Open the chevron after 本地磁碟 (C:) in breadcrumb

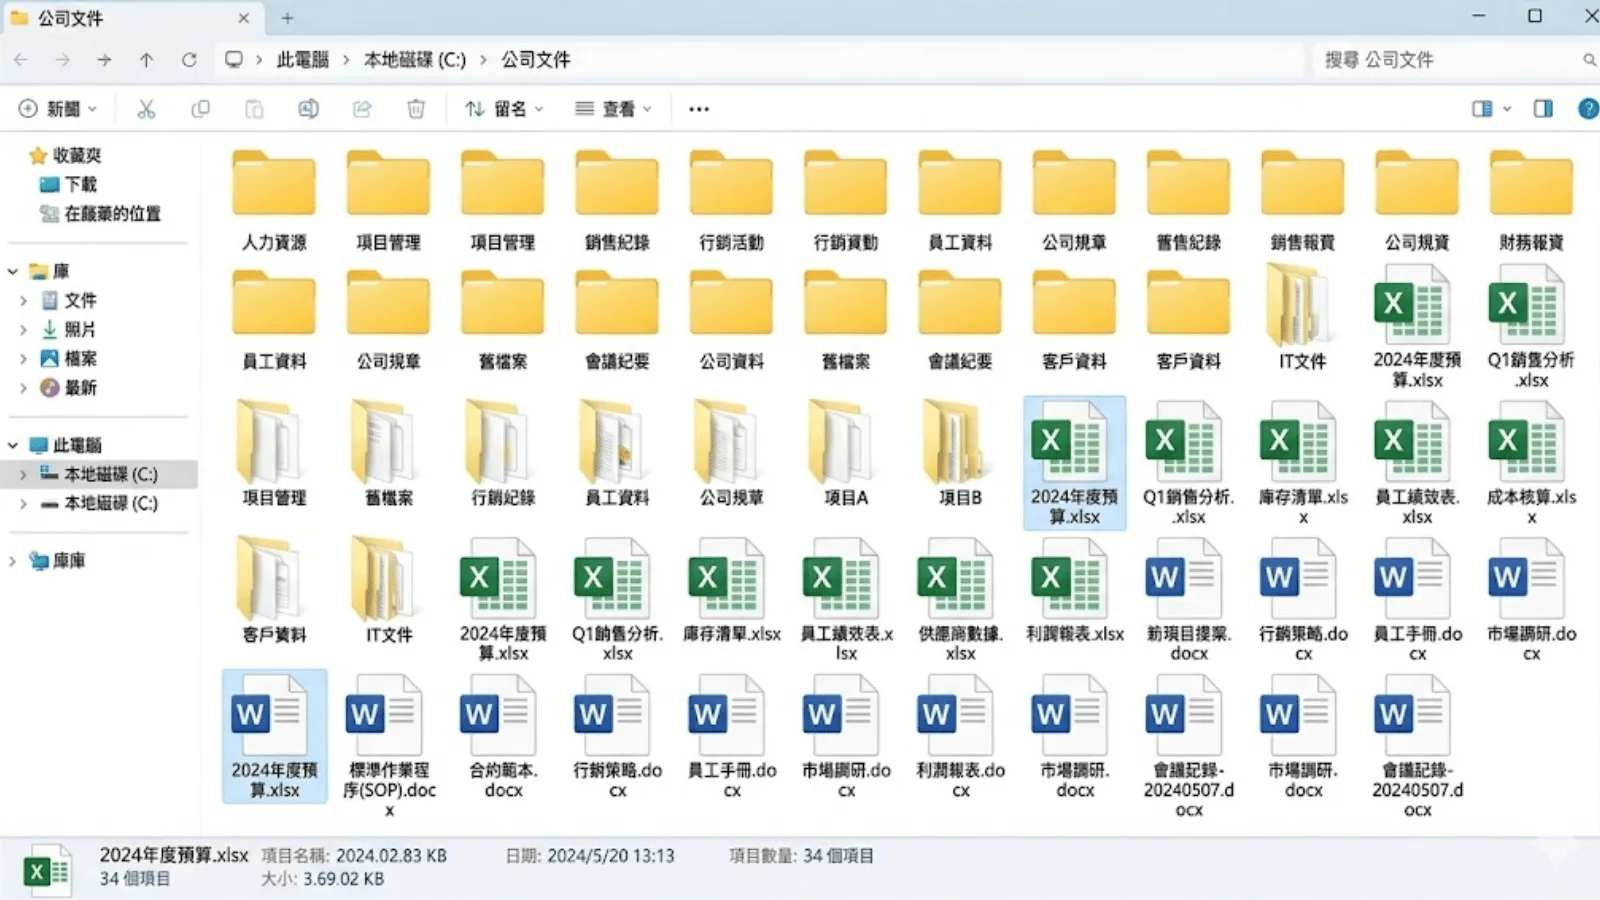[484, 60]
